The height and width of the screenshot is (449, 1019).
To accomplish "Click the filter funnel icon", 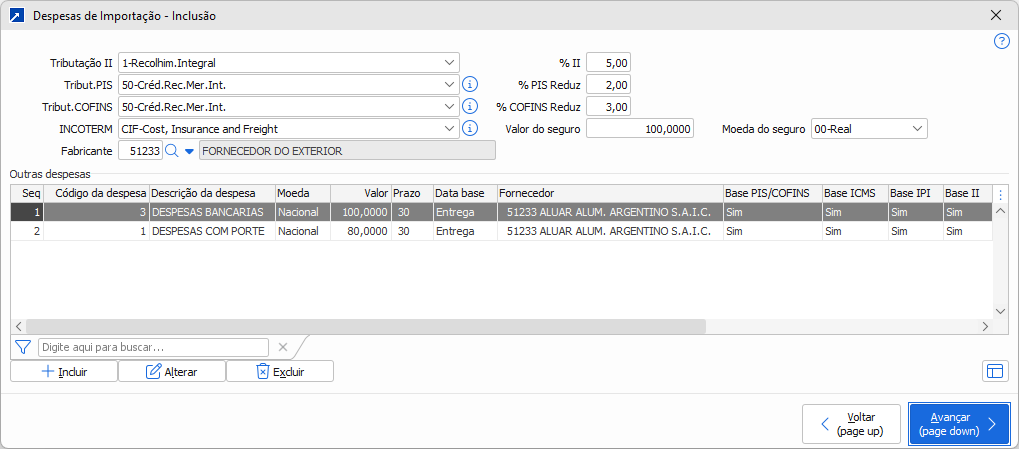I will click(x=23, y=347).
